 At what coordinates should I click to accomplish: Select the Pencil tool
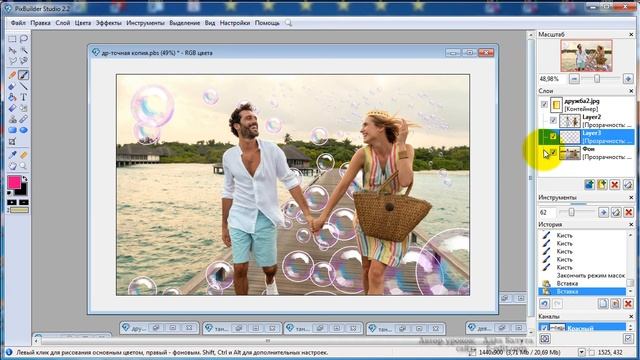click(x=12, y=75)
